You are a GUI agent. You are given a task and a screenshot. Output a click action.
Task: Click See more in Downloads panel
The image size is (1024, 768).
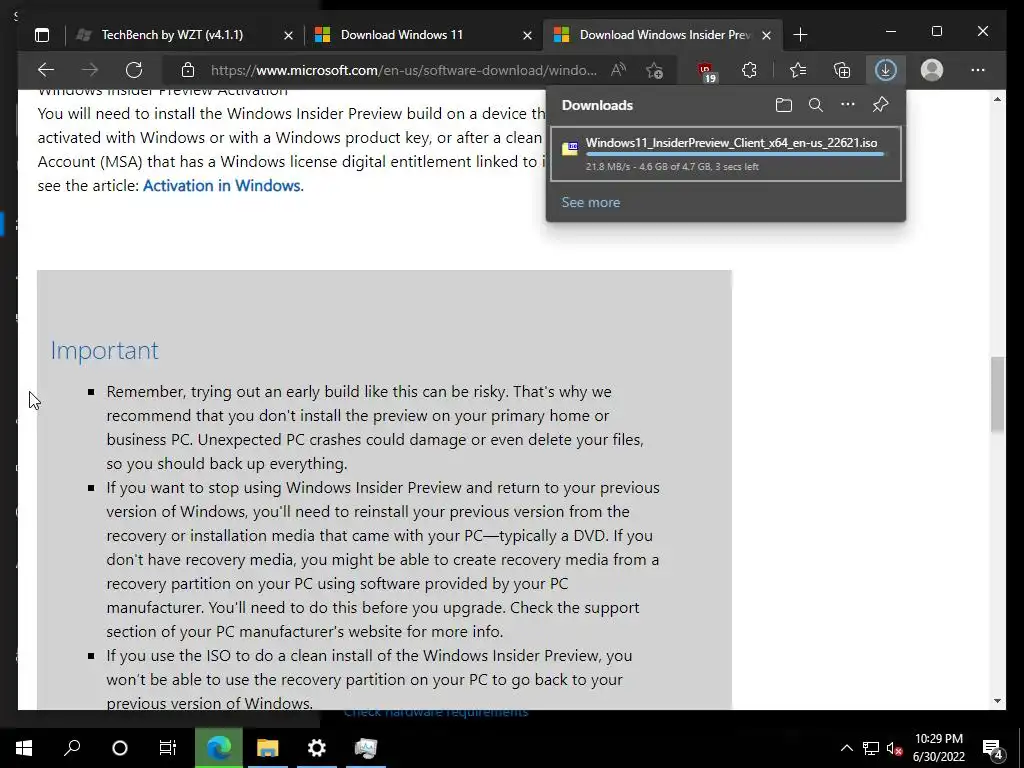coord(590,202)
